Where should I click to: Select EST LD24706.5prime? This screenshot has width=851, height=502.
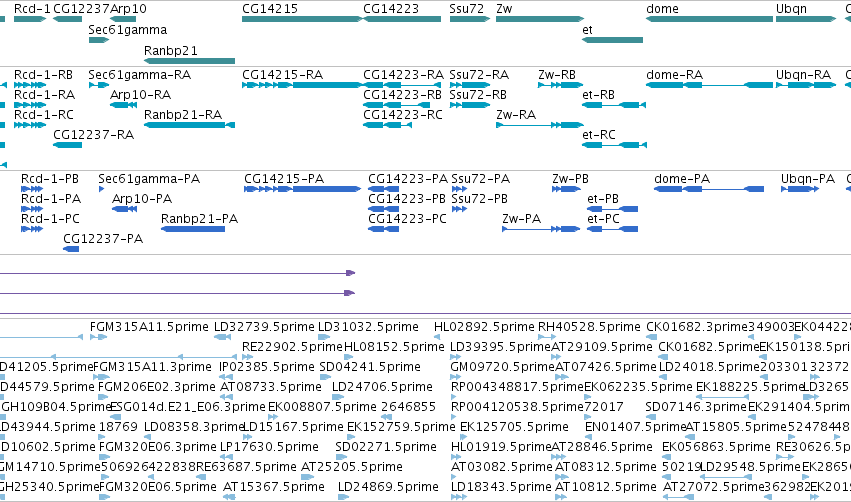(x=382, y=386)
